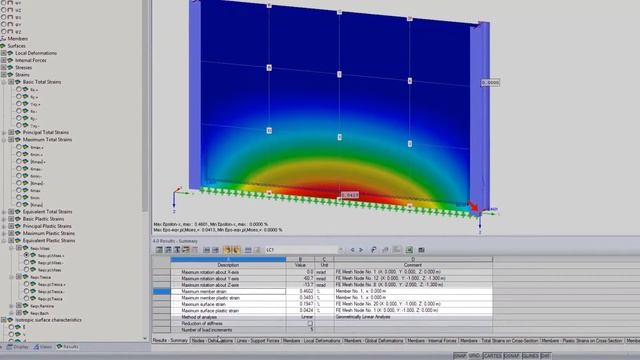Toggle GLINES in the status bar
640x360 pixels.
[x=530, y=356]
